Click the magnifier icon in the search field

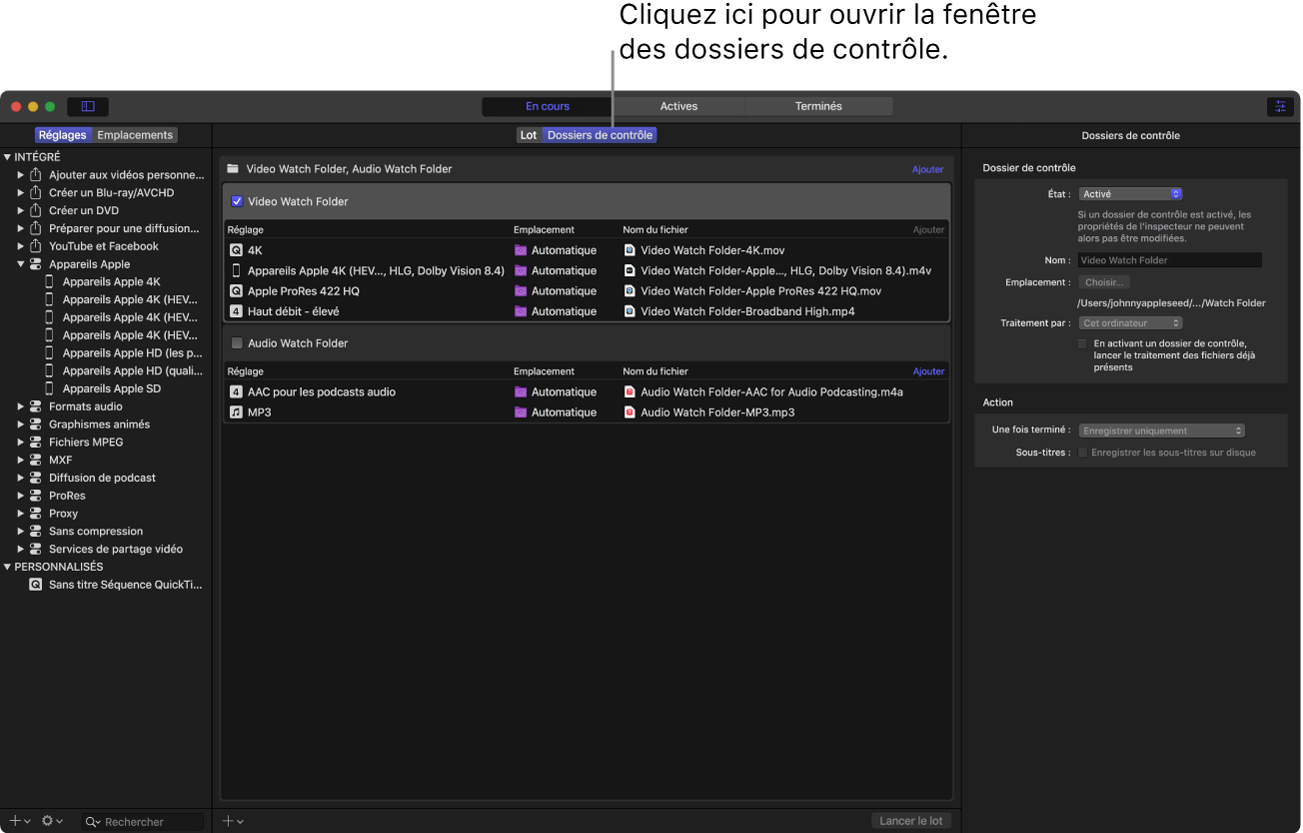click(x=90, y=821)
